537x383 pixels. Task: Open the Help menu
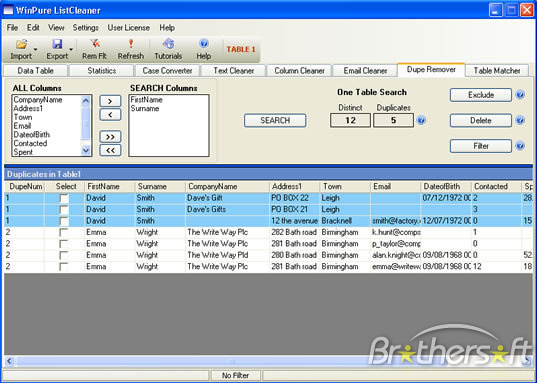pyautogui.click(x=167, y=28)
